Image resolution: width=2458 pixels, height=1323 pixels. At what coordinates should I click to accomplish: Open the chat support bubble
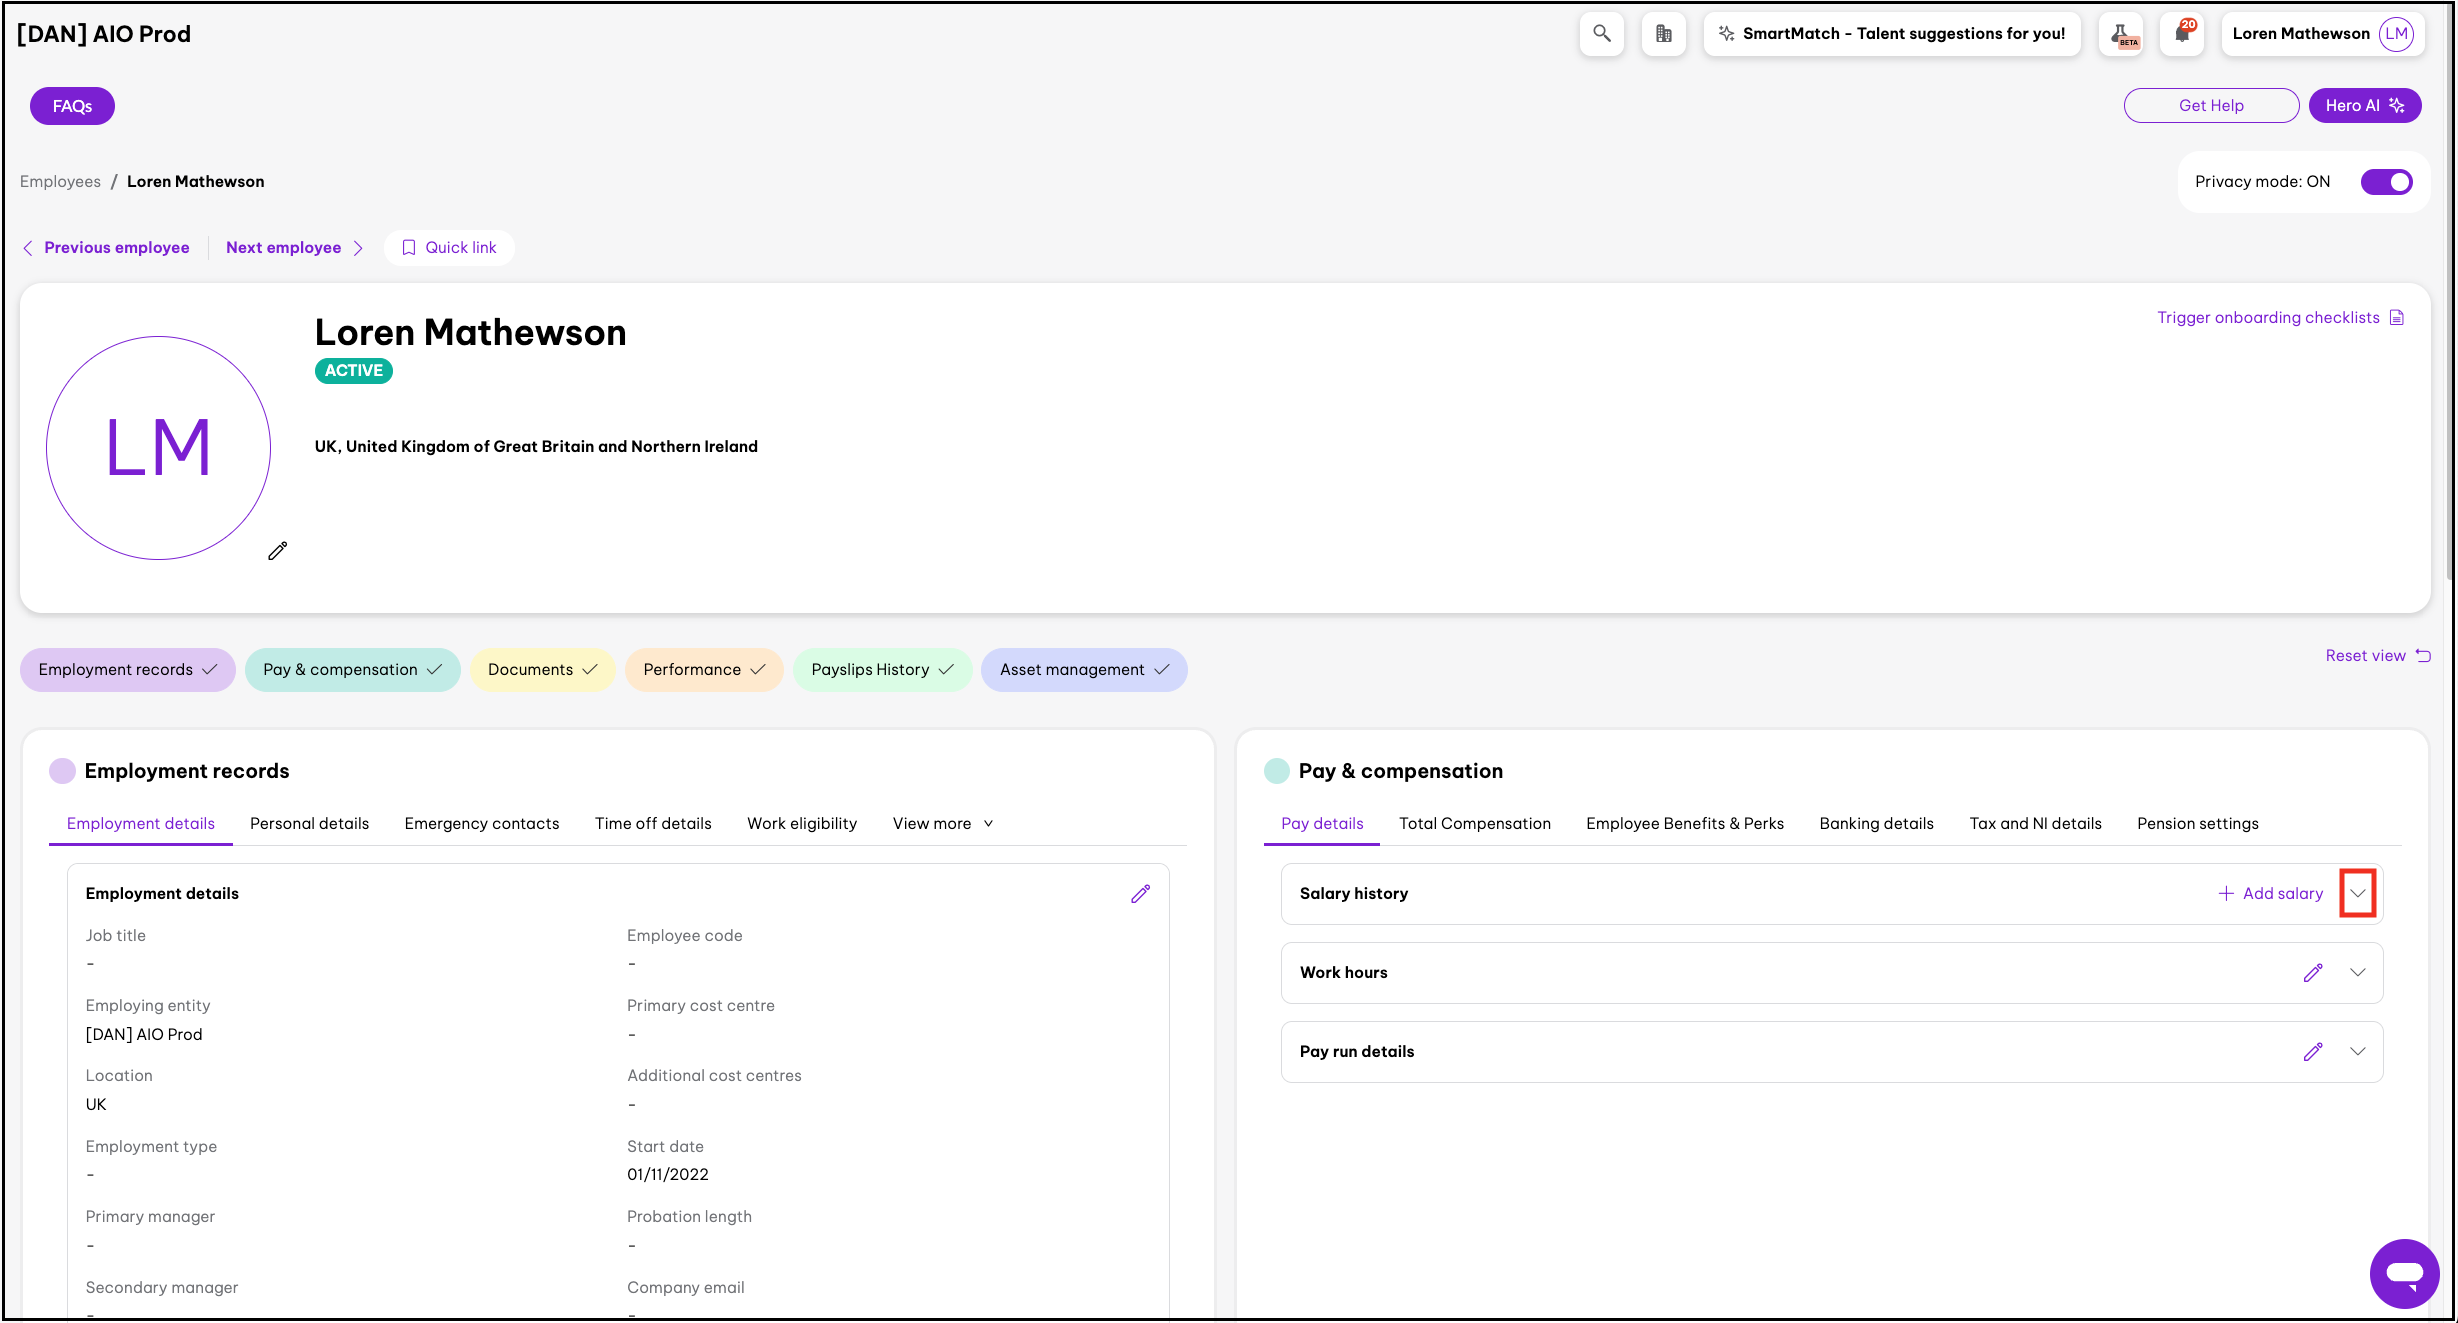(2403, 1273)
